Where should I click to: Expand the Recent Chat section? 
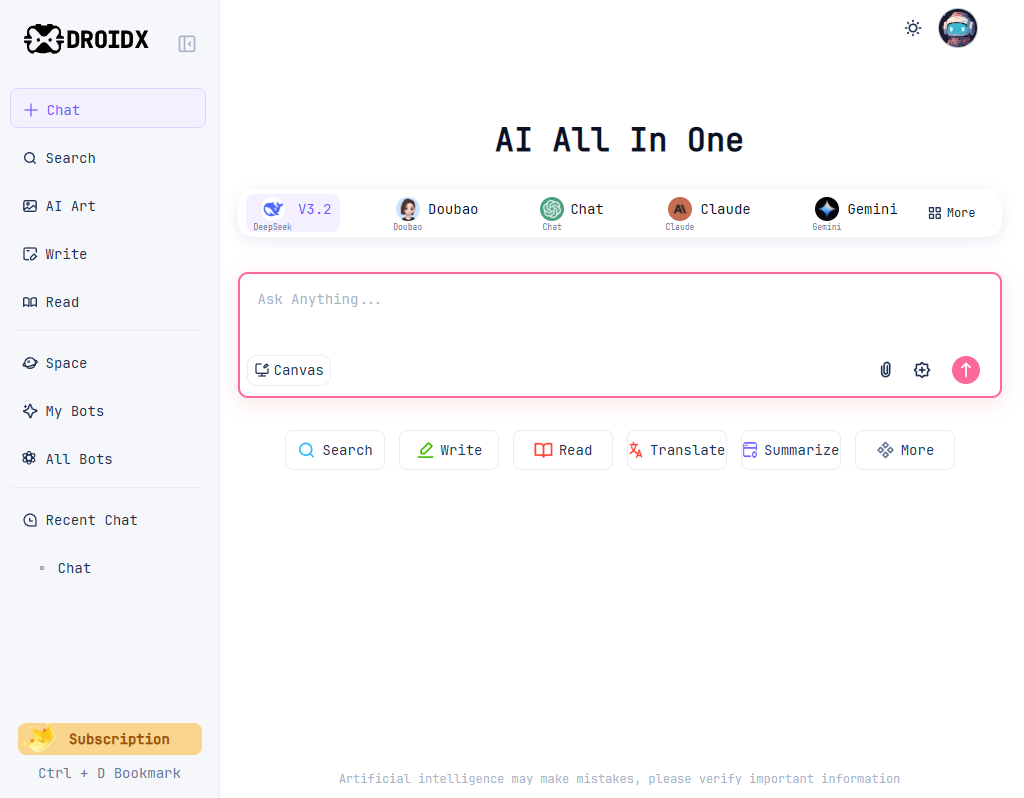pyautogui.click(x=91, y=520)
